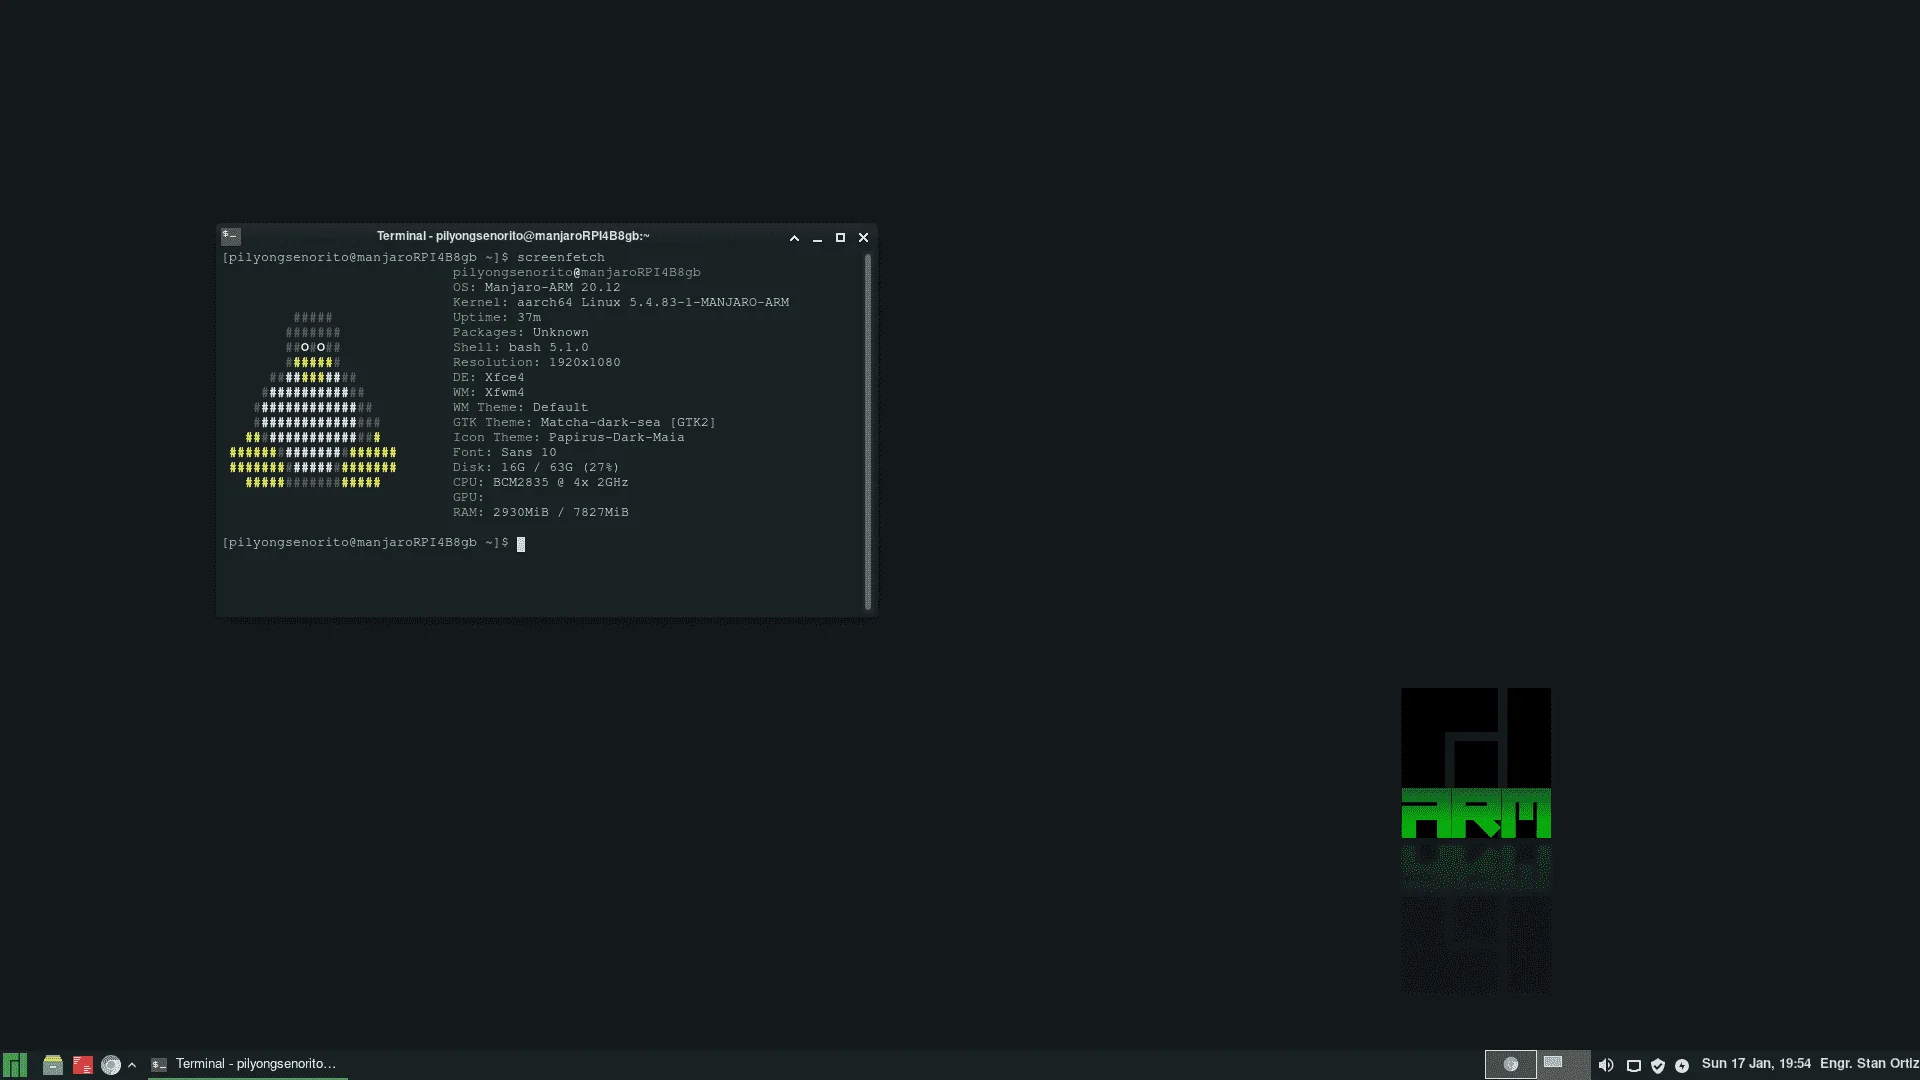
Task: Open the Engr. Stan Ortiz user menu
Action: coord(1869,1064)
